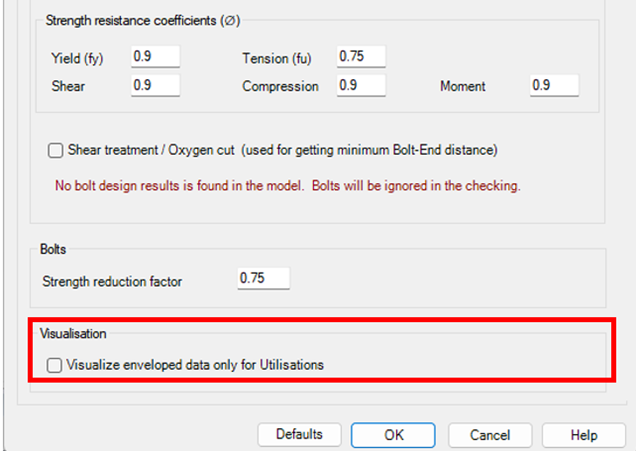636x451 pixels.
Task: Select the Shear coefficient input box
Action: click(155, 86)
